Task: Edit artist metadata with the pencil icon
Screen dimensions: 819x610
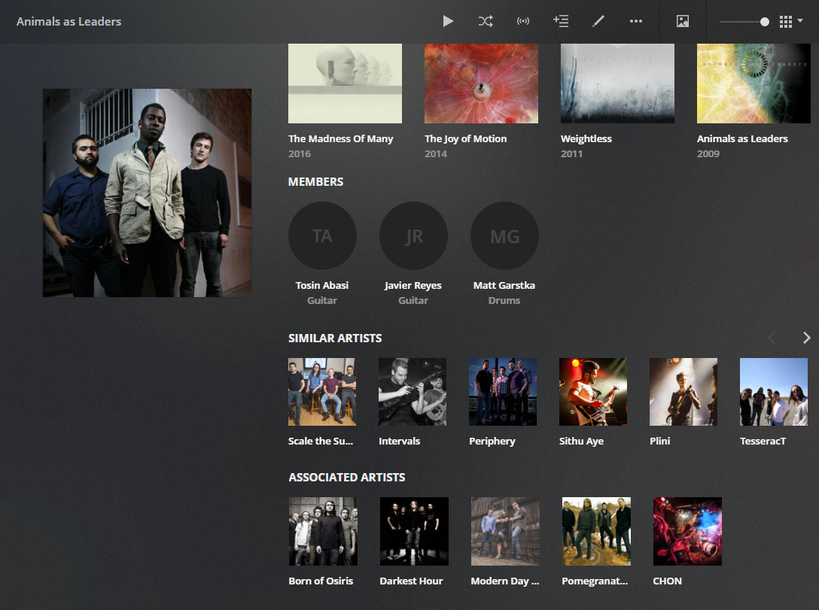Action: 598,21
